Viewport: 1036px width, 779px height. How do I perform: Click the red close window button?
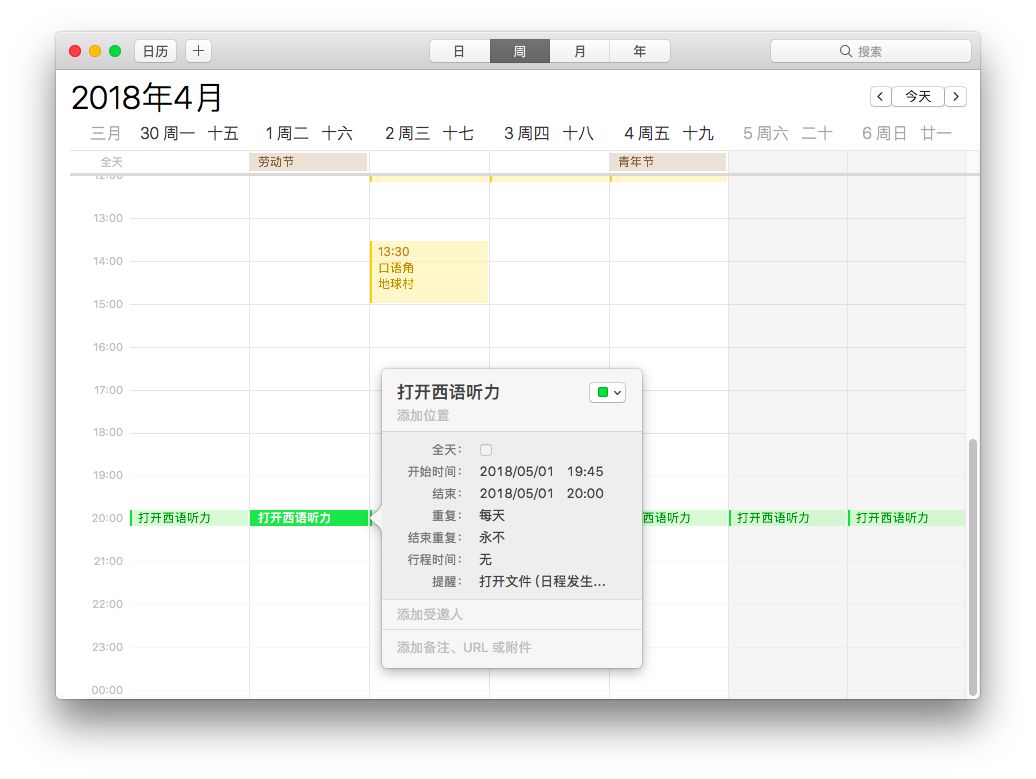[75, 51]
